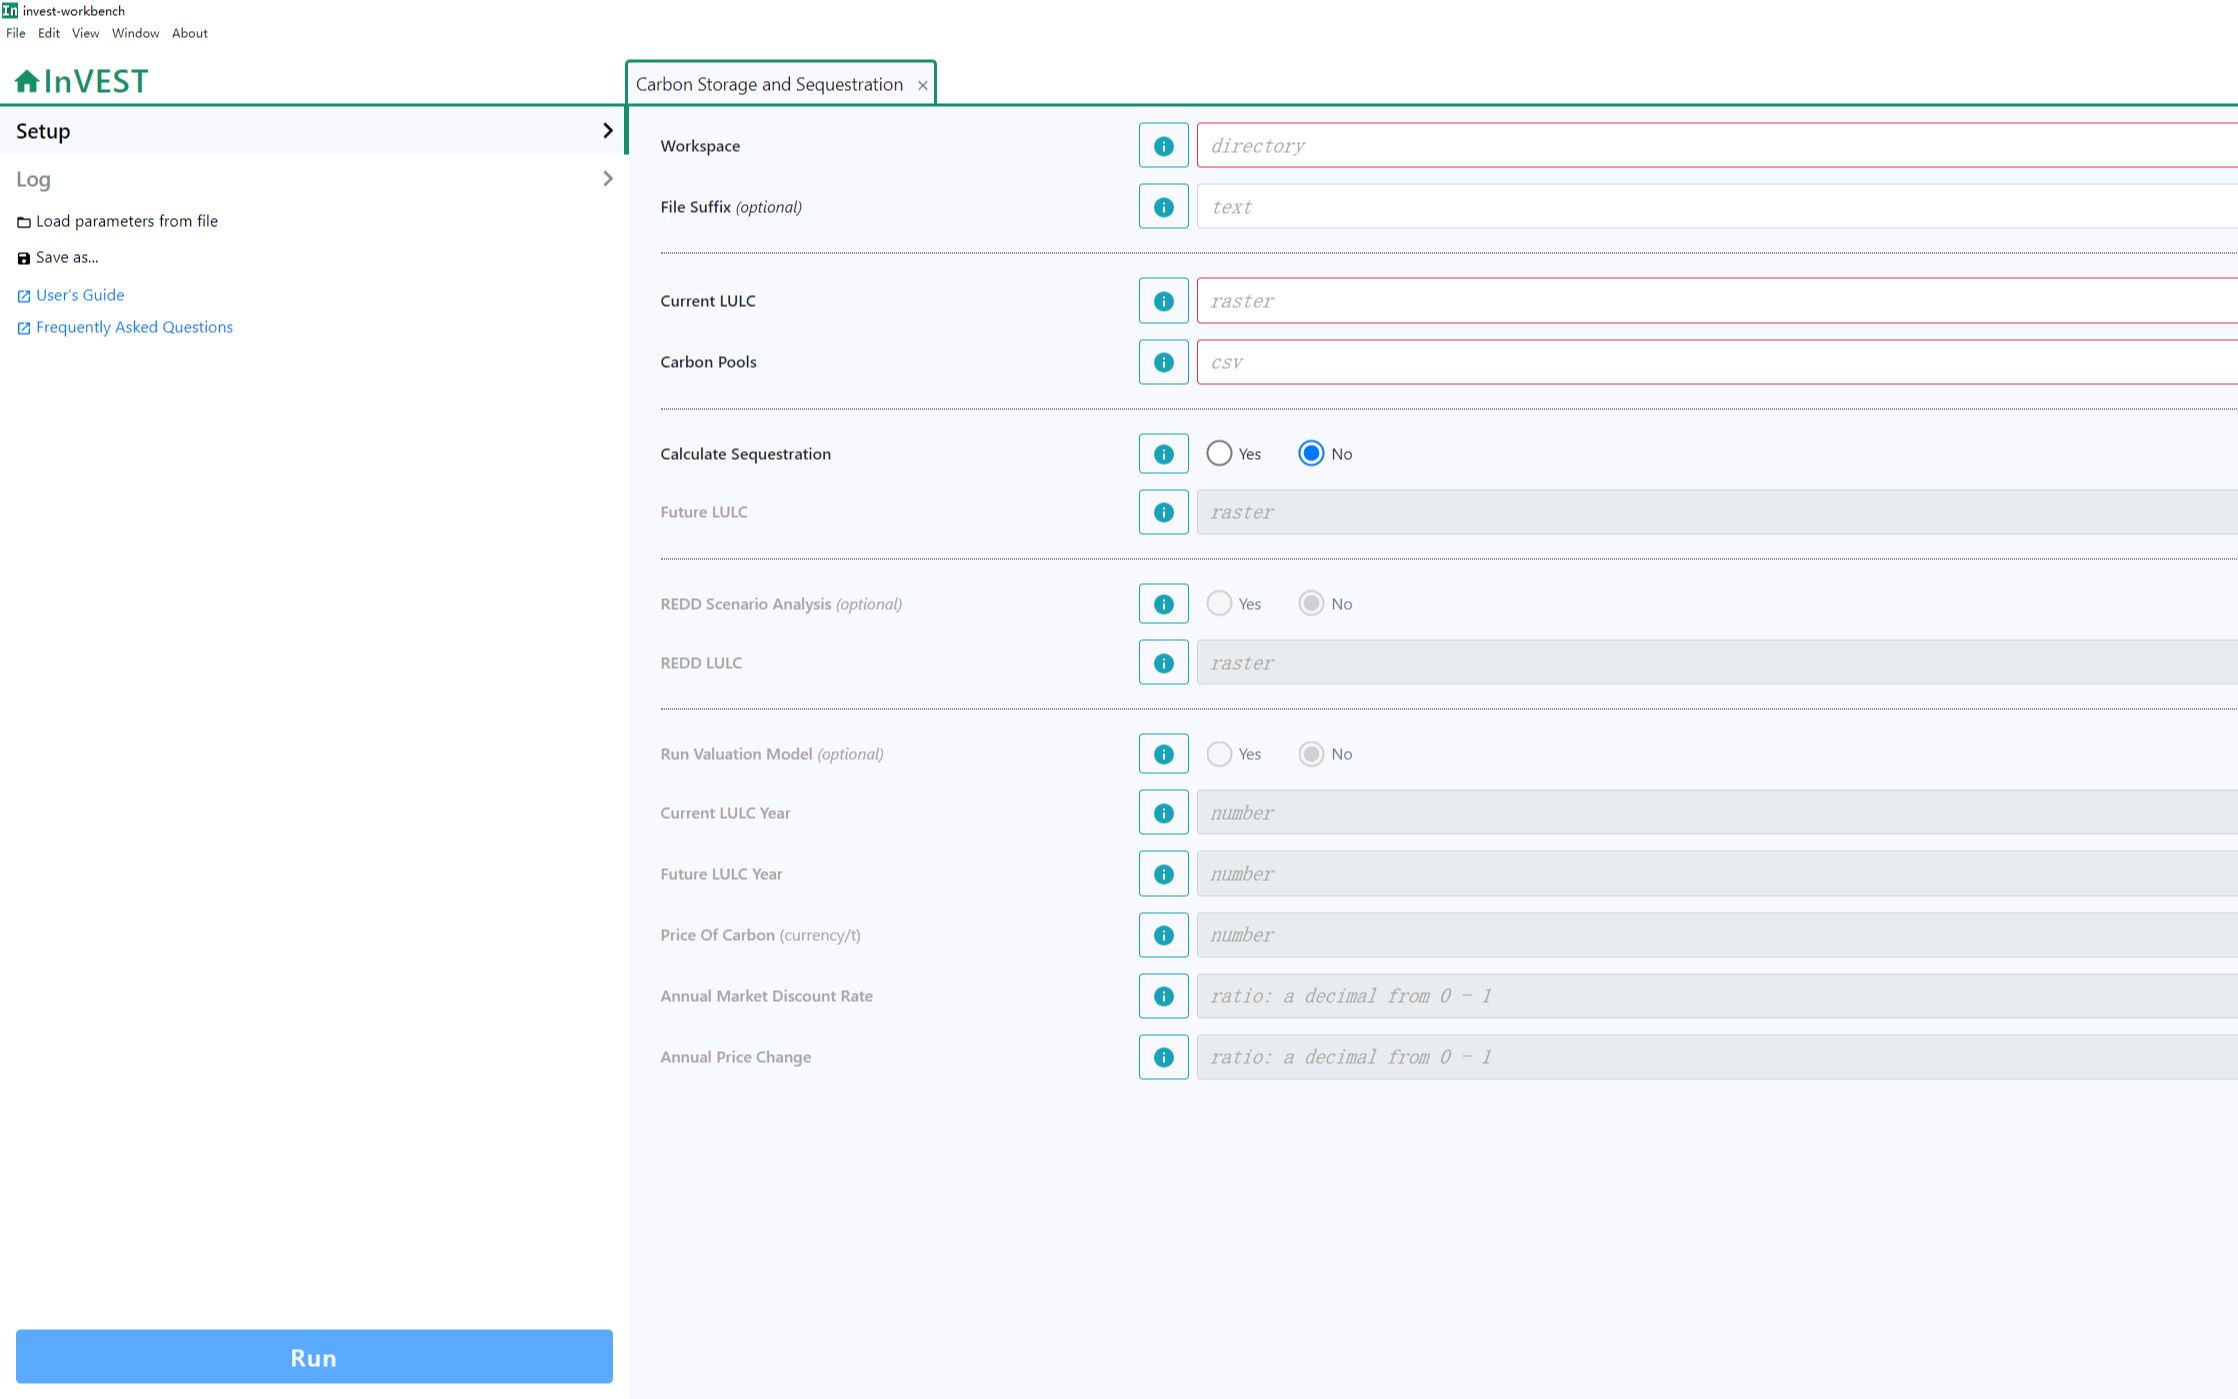Show info for Price Of Carbon
The image size is (2238, 1399).
coord(1163,935)
